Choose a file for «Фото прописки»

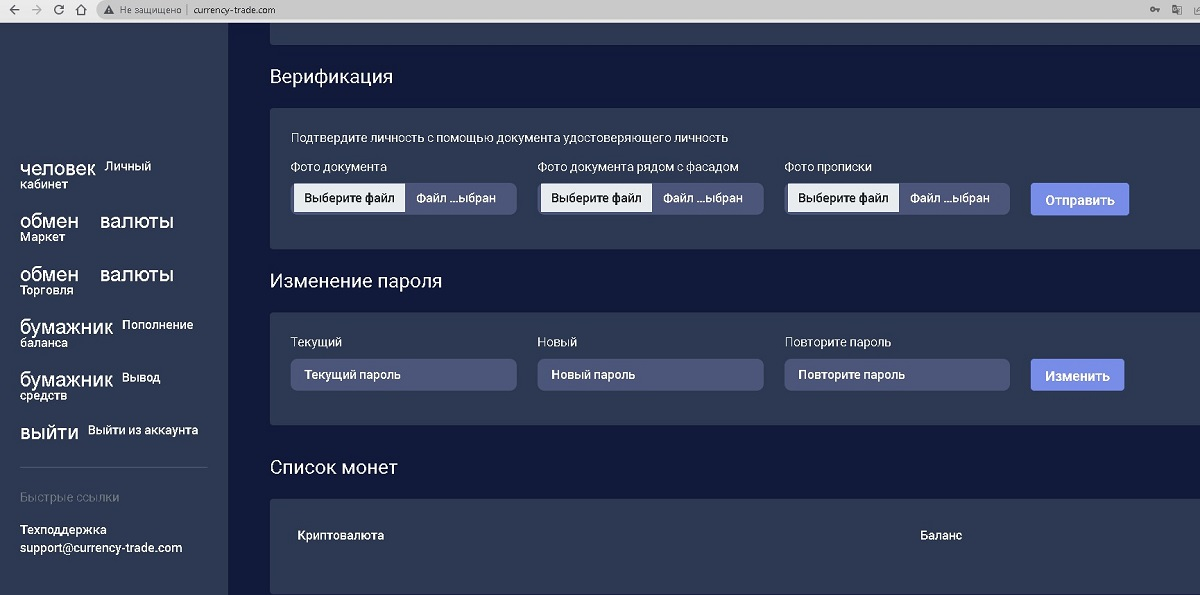click(842, 198)
